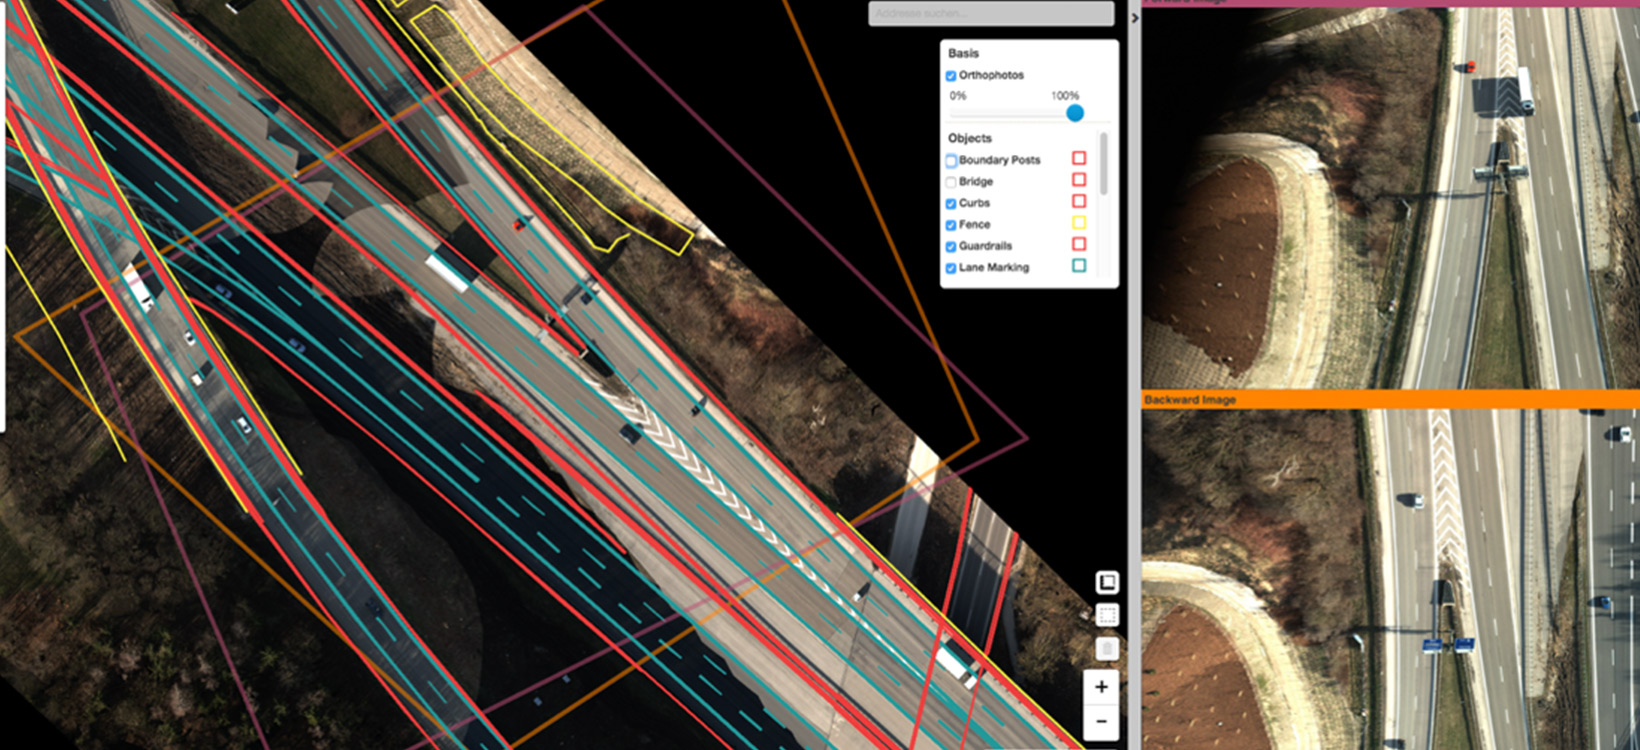Click the yellow Fence color swatch
Screen dimensions: 1640x750
click(1079, 223)
